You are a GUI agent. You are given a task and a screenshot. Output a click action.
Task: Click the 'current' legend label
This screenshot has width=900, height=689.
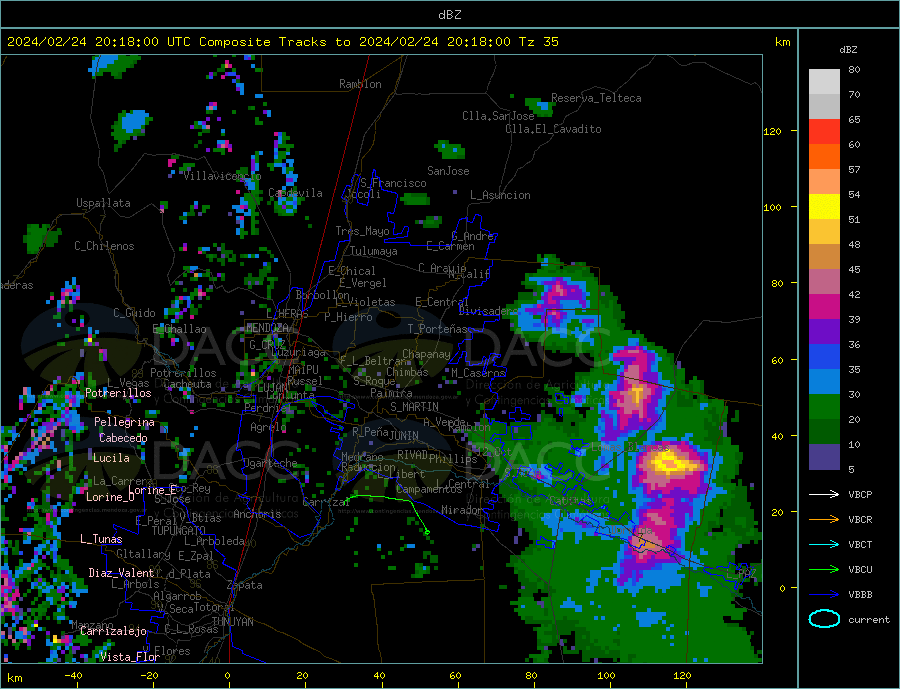point(868,620)
